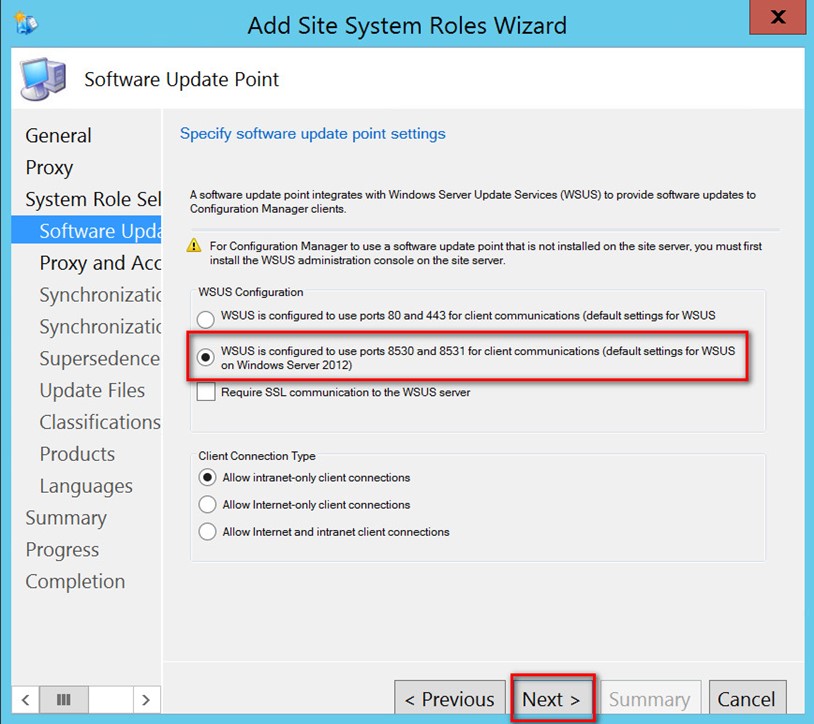Click the yellow warning triangle icon
814x724 pixels.
(194, 245)
